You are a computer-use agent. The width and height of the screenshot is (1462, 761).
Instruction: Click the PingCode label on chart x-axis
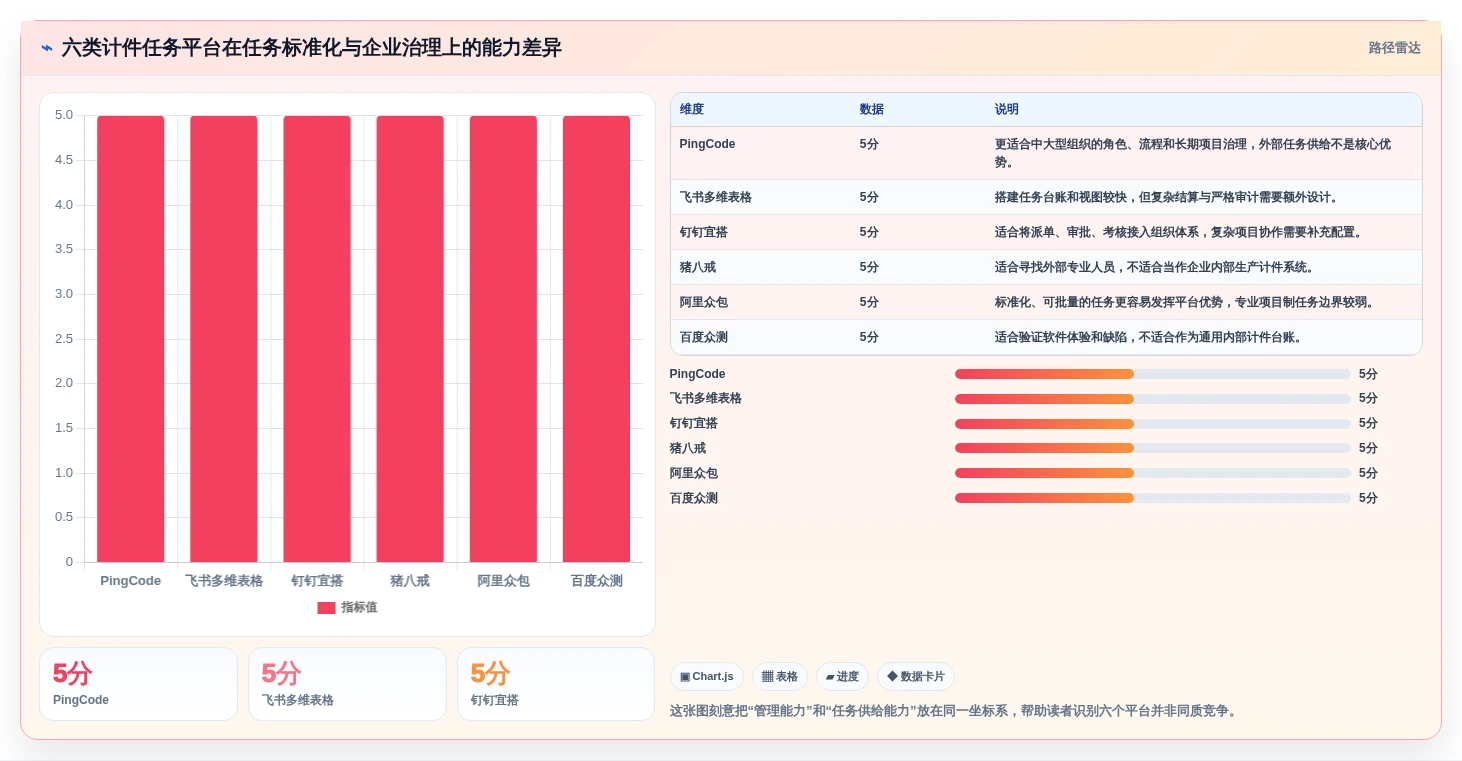(131, 581)
